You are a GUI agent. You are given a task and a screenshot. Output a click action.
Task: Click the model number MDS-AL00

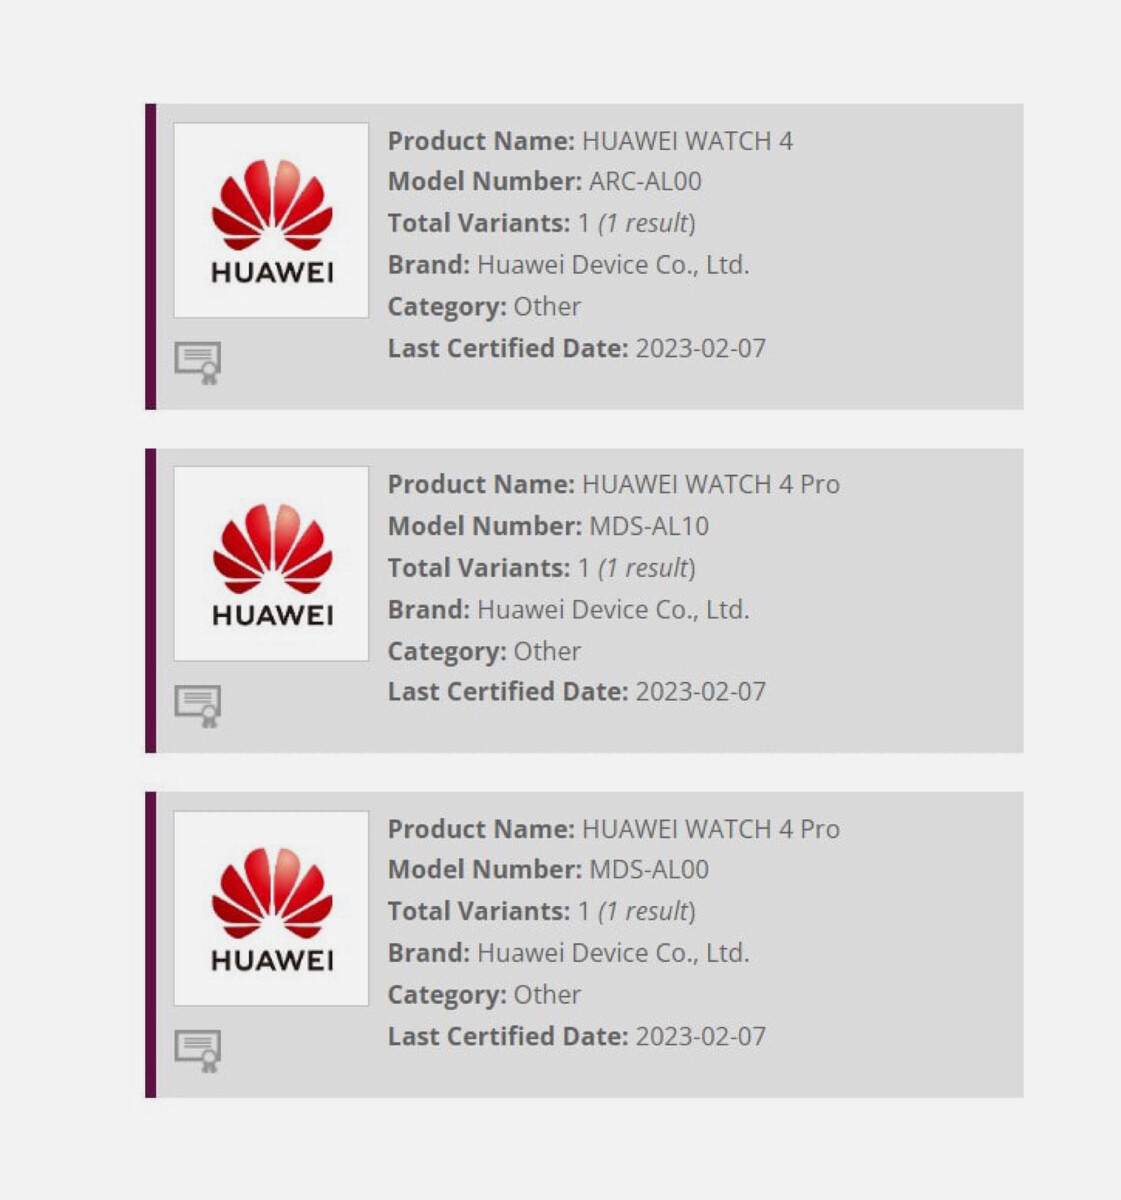coord(648,870)
